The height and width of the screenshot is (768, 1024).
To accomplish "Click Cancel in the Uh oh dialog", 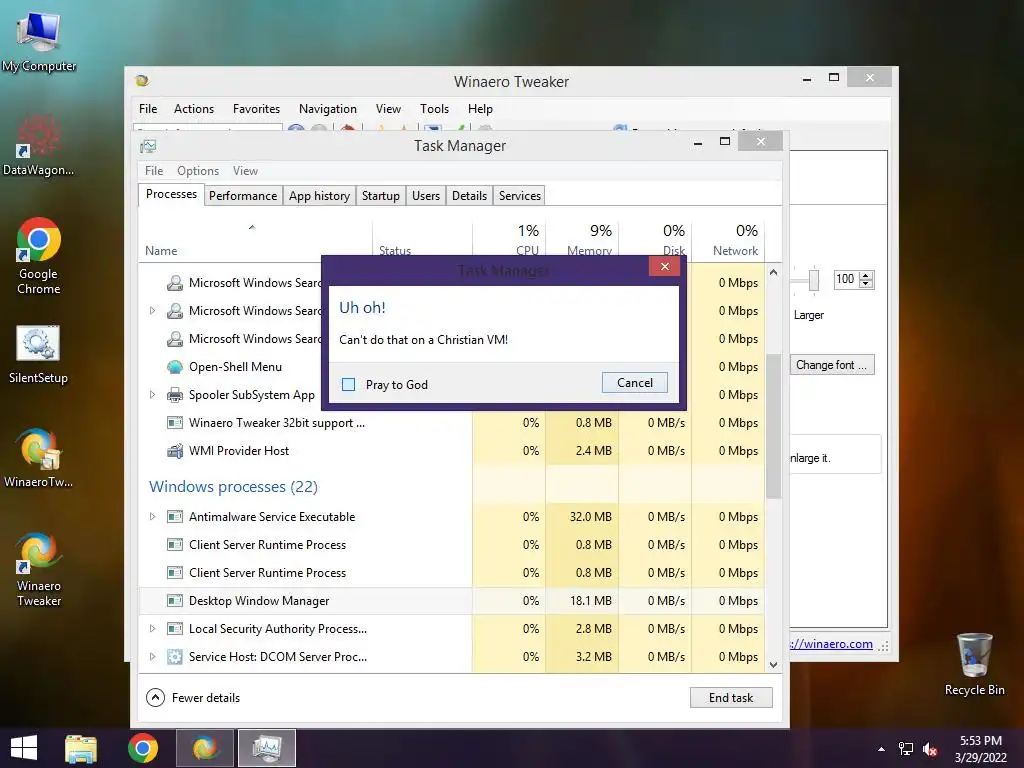I will (635, 383).
